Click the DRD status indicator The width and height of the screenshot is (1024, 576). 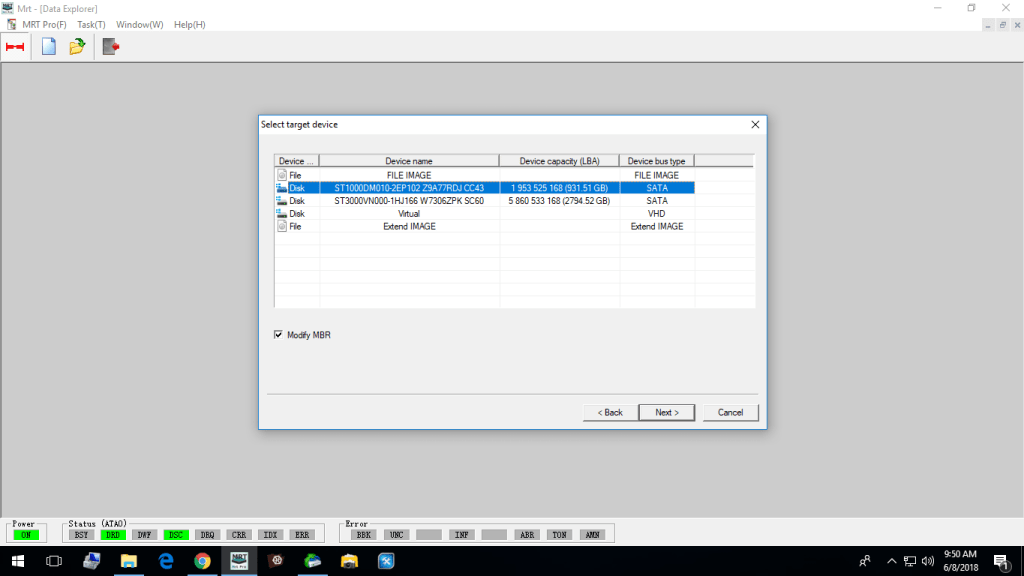tap(113, 535)
